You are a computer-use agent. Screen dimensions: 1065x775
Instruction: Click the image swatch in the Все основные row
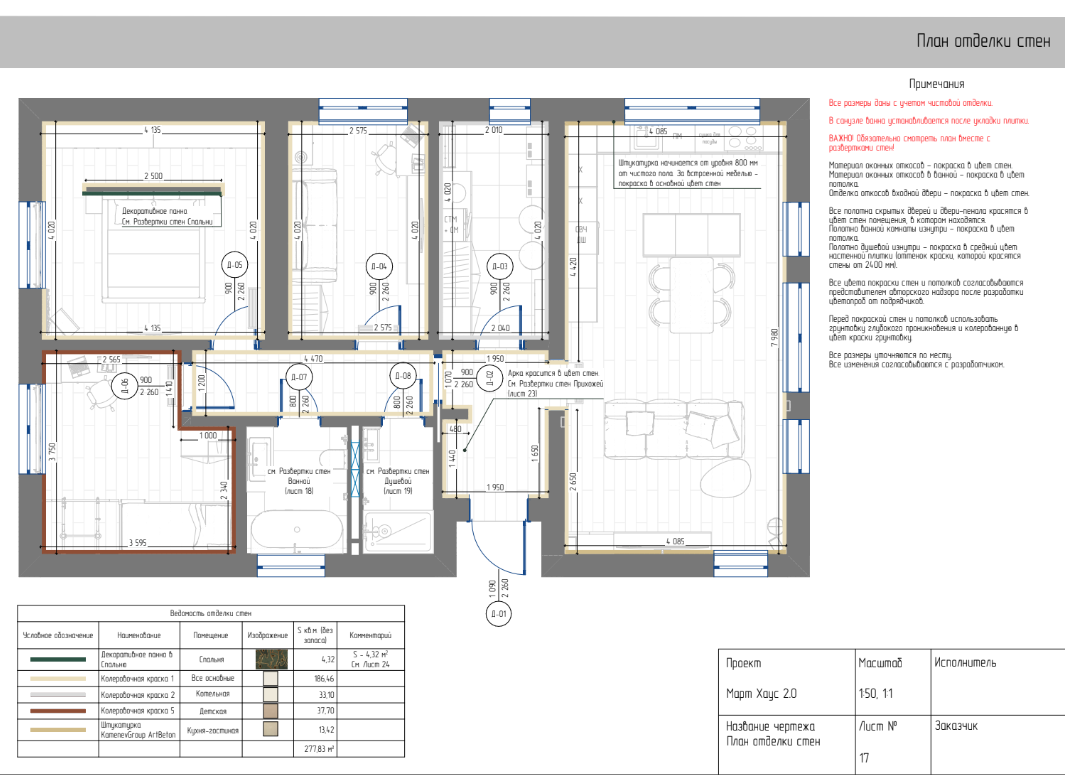[271, 678]
